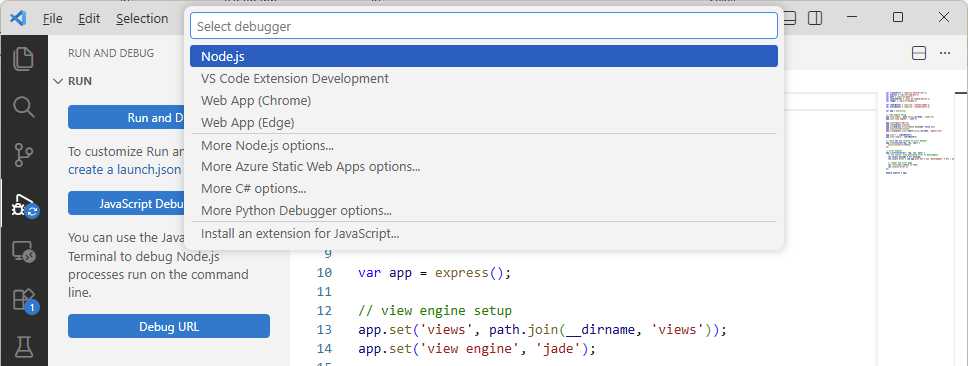
Task: Click code line 10 var app = express()
Action: (x=435, y=273)
